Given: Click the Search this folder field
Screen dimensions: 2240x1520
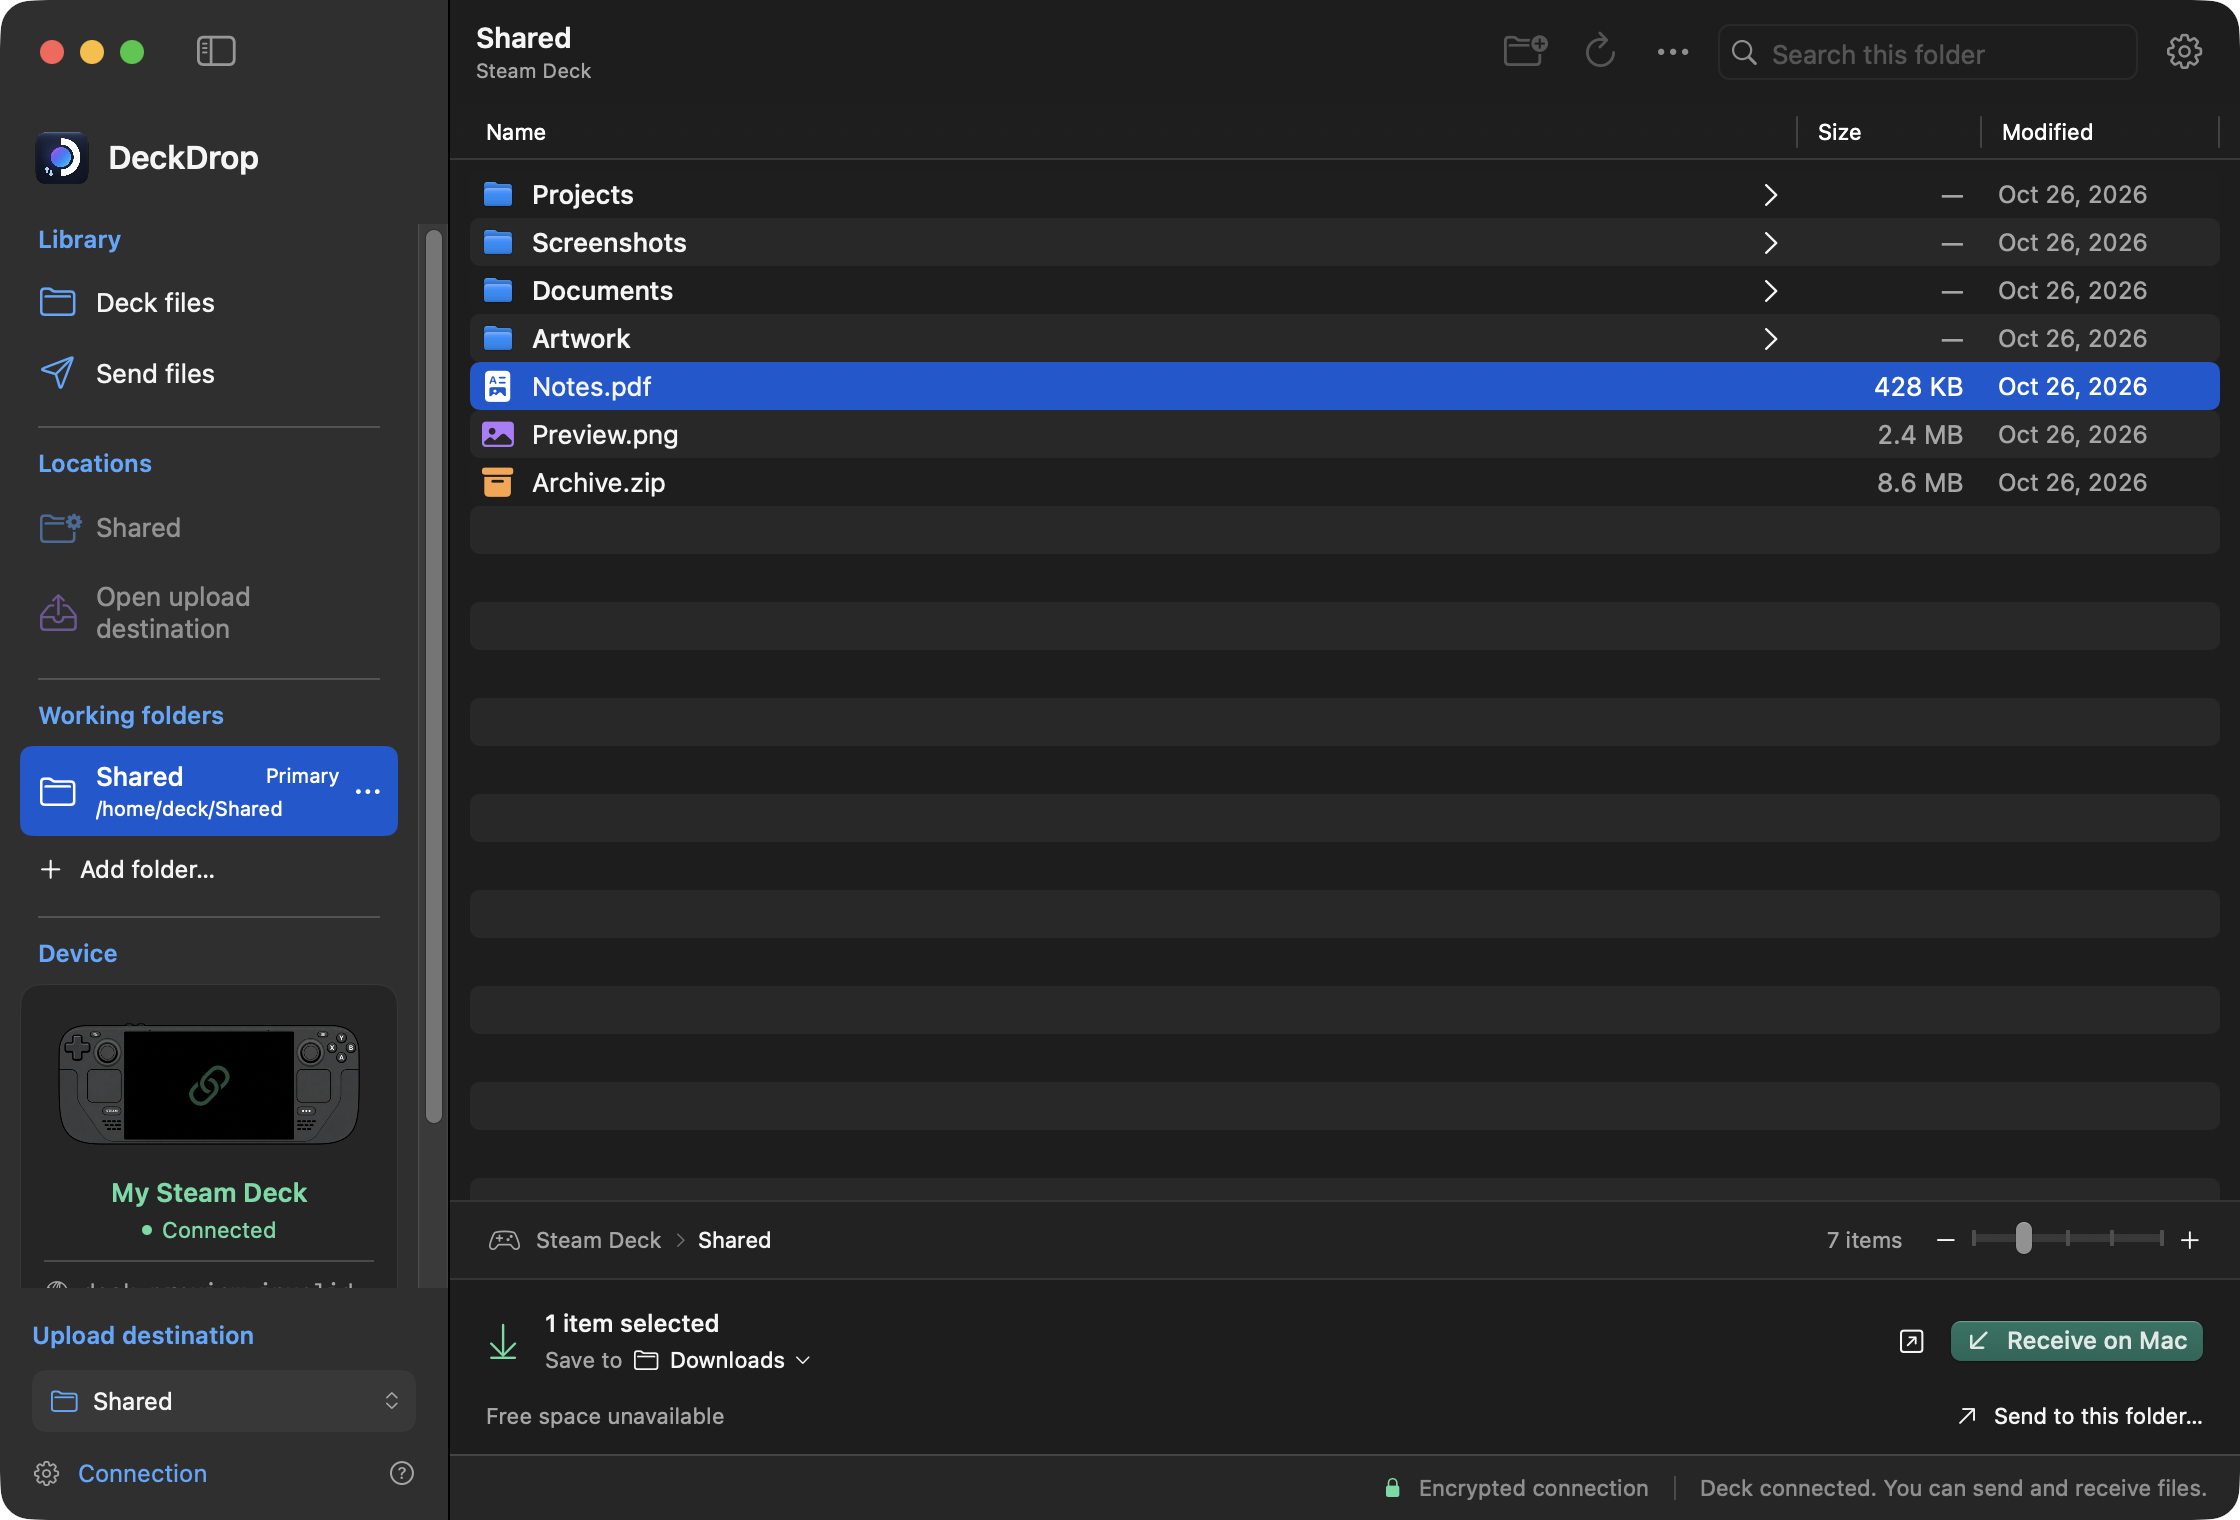Looking at the screenshot, I should (1927, 53).
